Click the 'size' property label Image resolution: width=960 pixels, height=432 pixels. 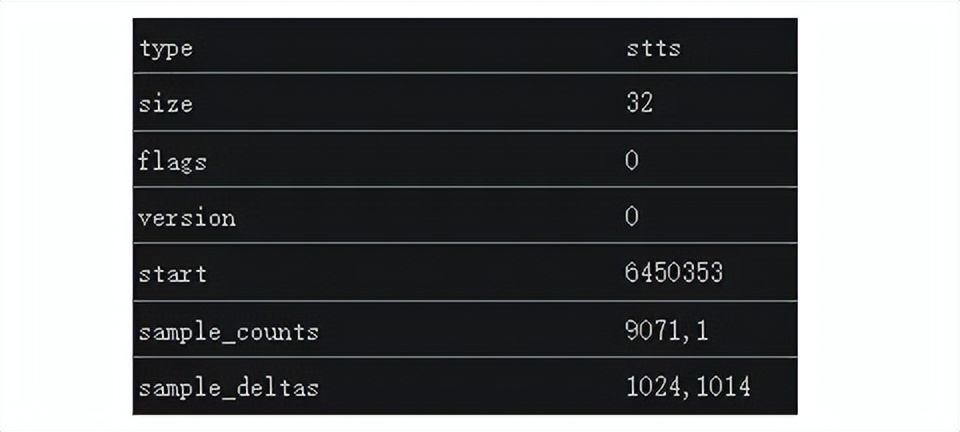(x=166, y=103)
